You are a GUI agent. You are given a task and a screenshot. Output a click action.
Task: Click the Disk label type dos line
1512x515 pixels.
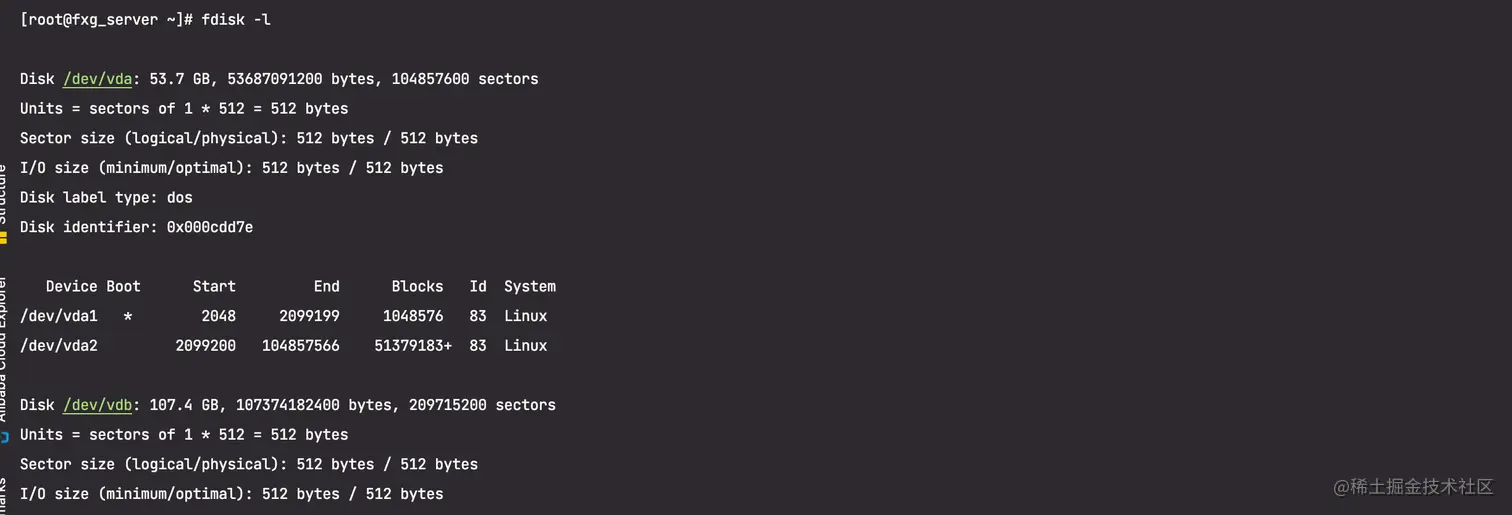[106, 197]
